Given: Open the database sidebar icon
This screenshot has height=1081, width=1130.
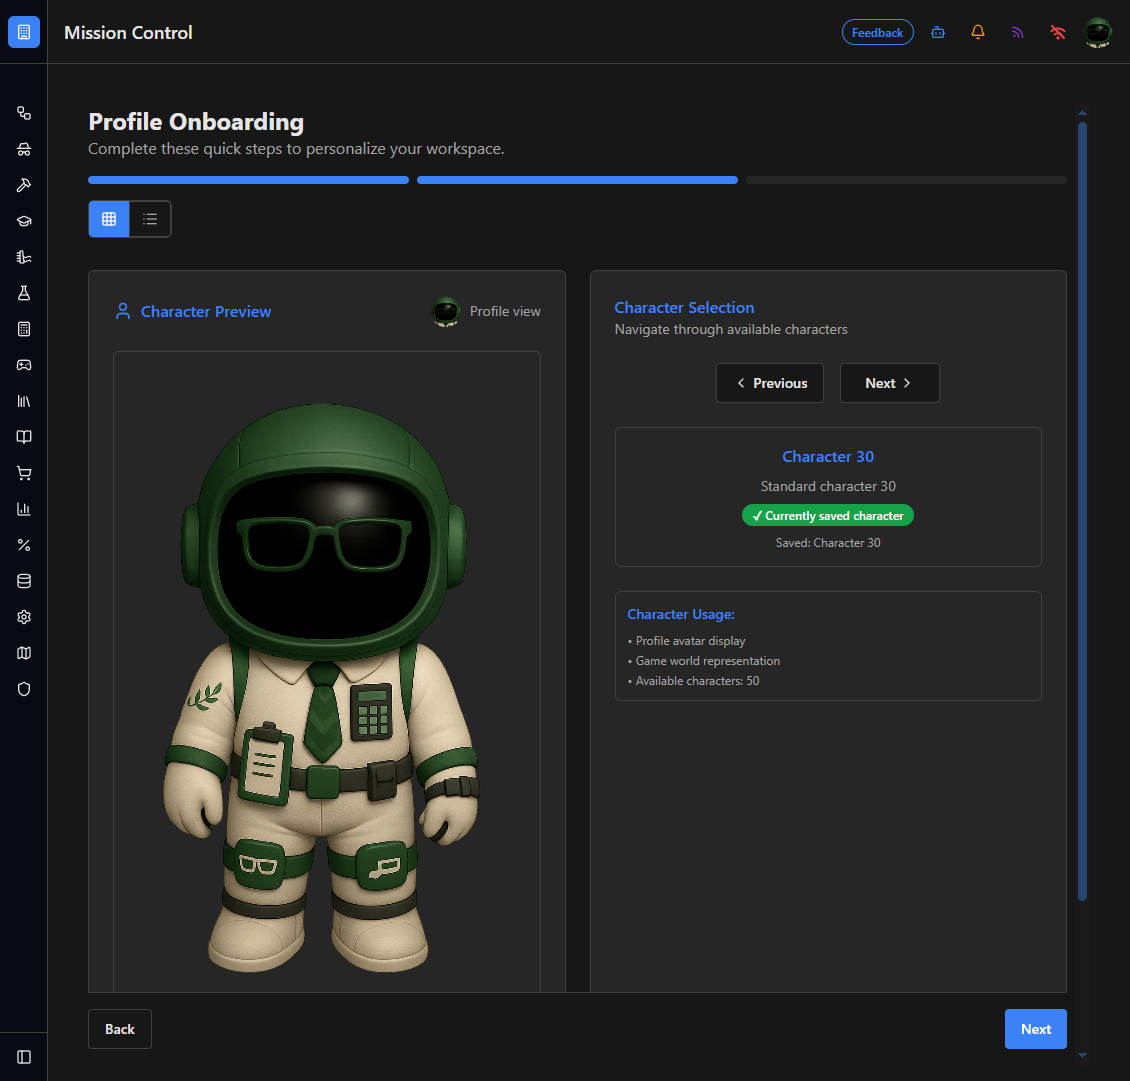Looking at the screenshot, I should (x=24, y=582).
